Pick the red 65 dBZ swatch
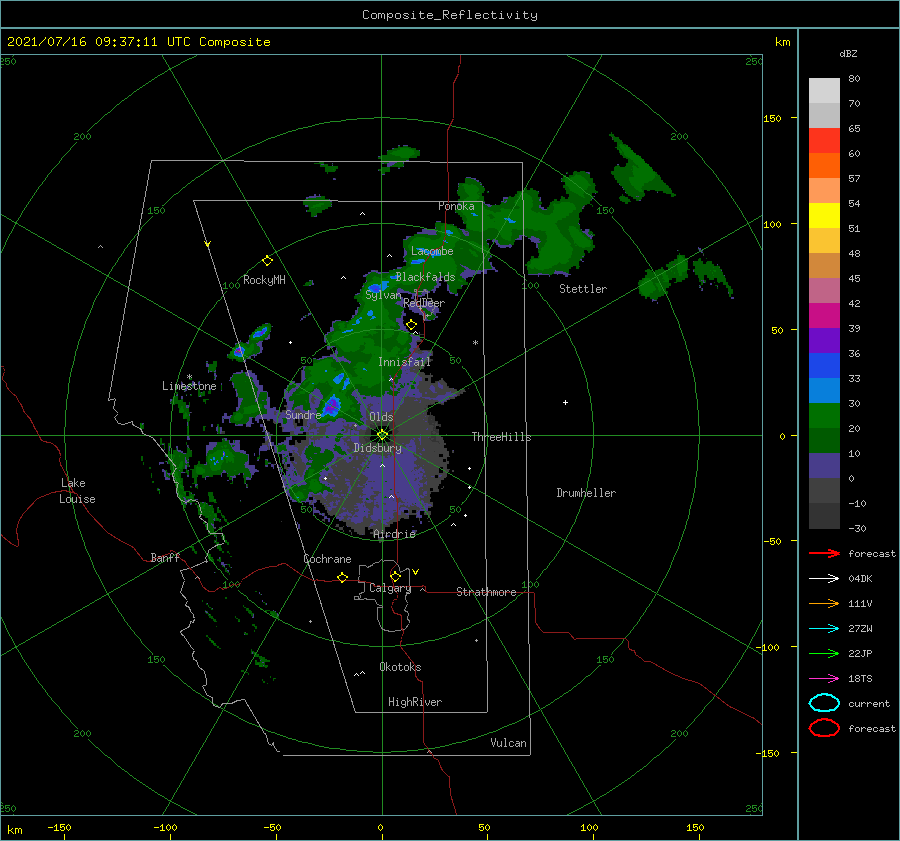This screenshot has width=900, height=841. 824,141
